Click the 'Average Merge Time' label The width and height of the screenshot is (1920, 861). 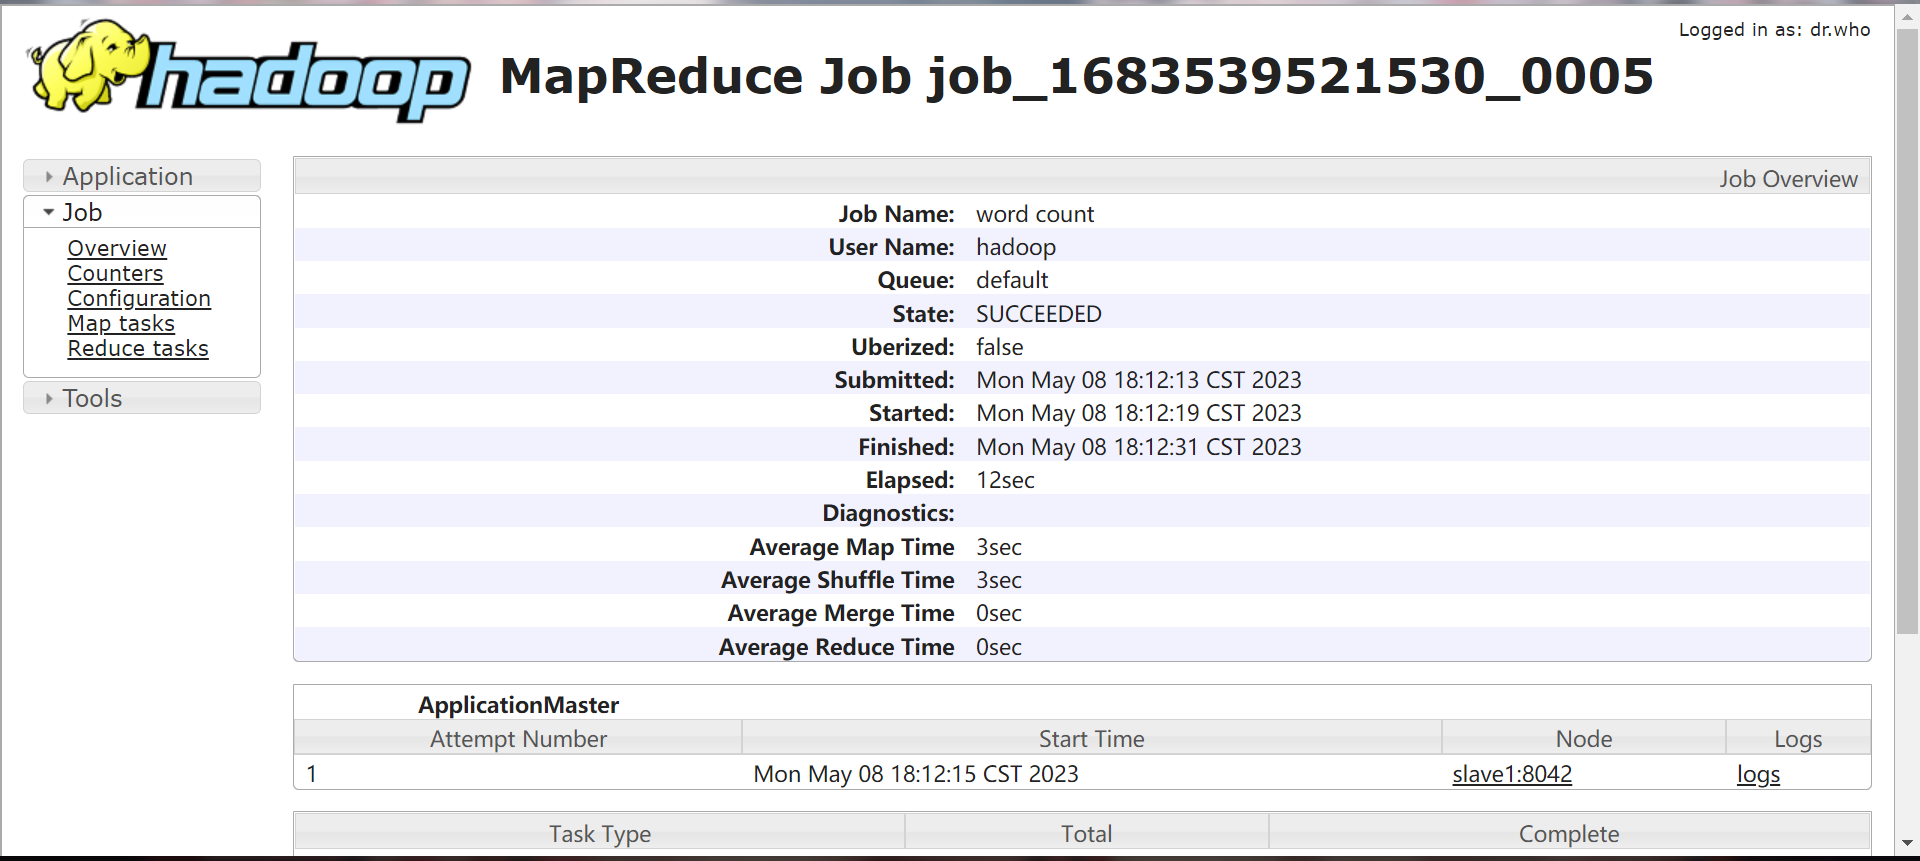click(841, 613)
